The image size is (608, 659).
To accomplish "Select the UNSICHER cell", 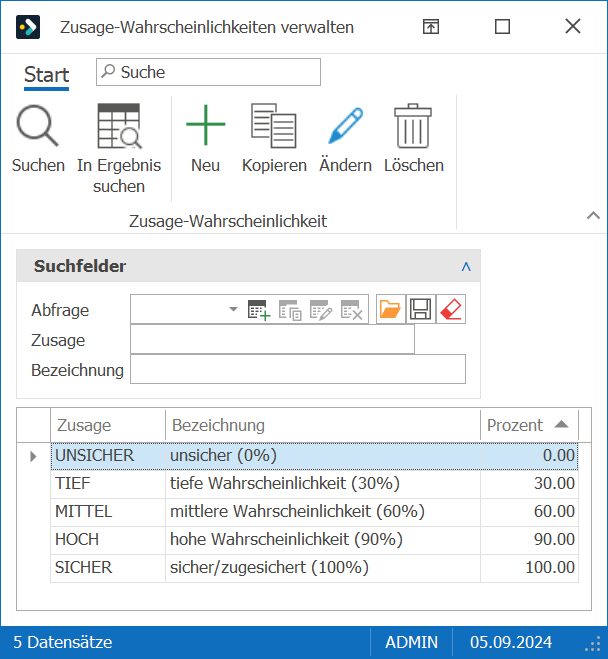I will pos(108,456).
